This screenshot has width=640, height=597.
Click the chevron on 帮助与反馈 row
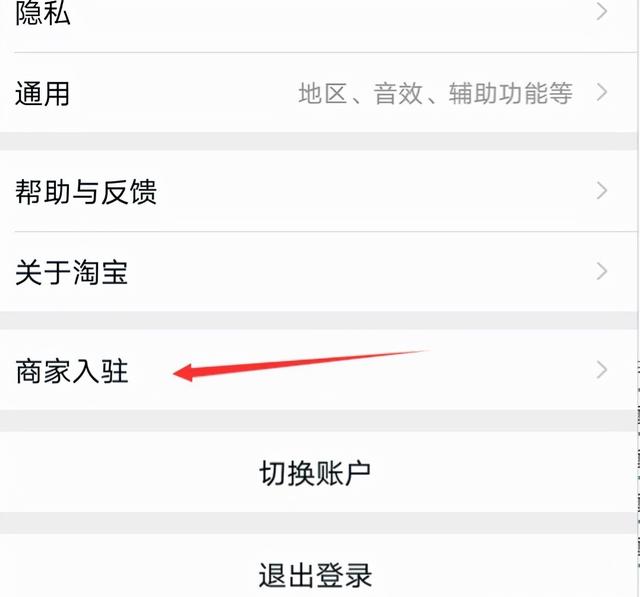(x=602, y=191)
